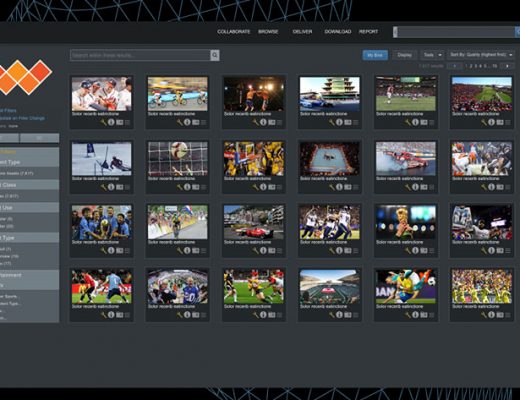Click filmstrip icon under cyclists card
Image resolution: width=520 pixels, height=400 pixels.
pyautogui.click(x=195, y=122)
